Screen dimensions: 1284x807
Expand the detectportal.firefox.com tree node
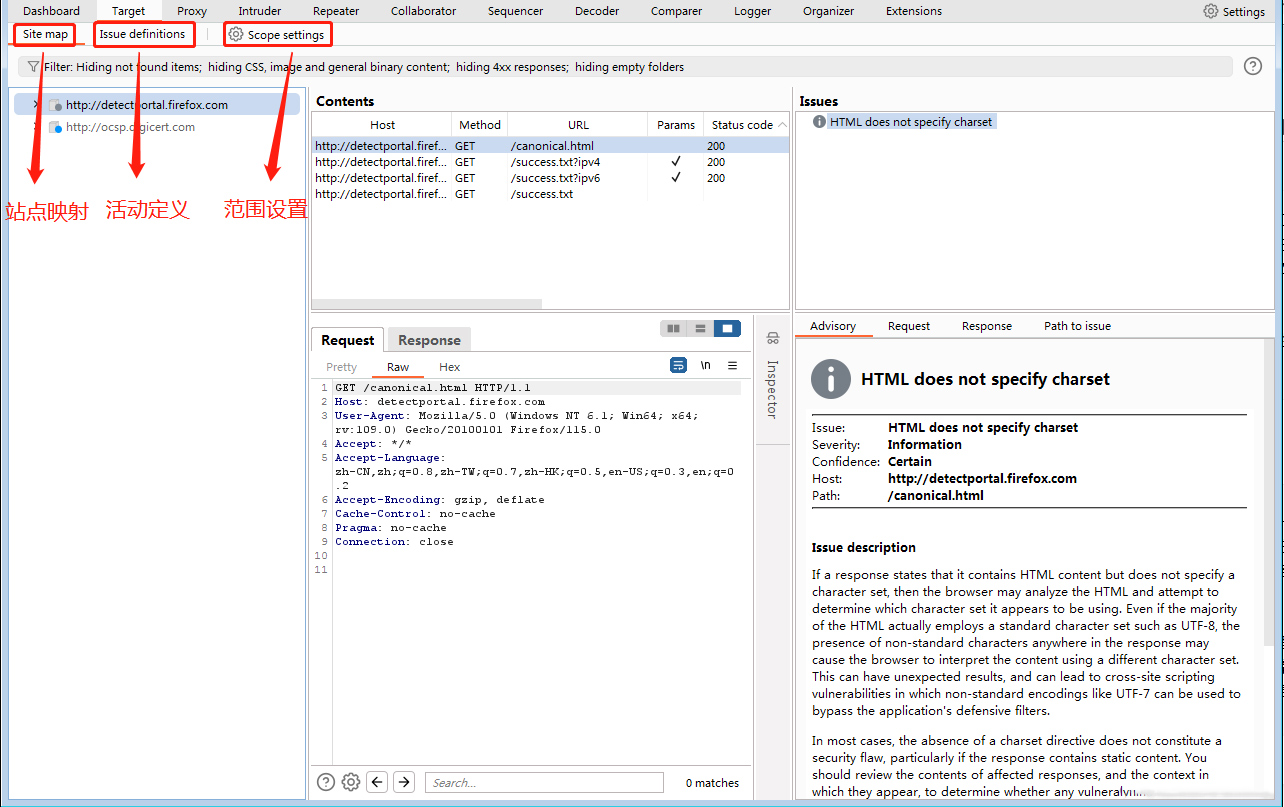[x=36, y=105]
